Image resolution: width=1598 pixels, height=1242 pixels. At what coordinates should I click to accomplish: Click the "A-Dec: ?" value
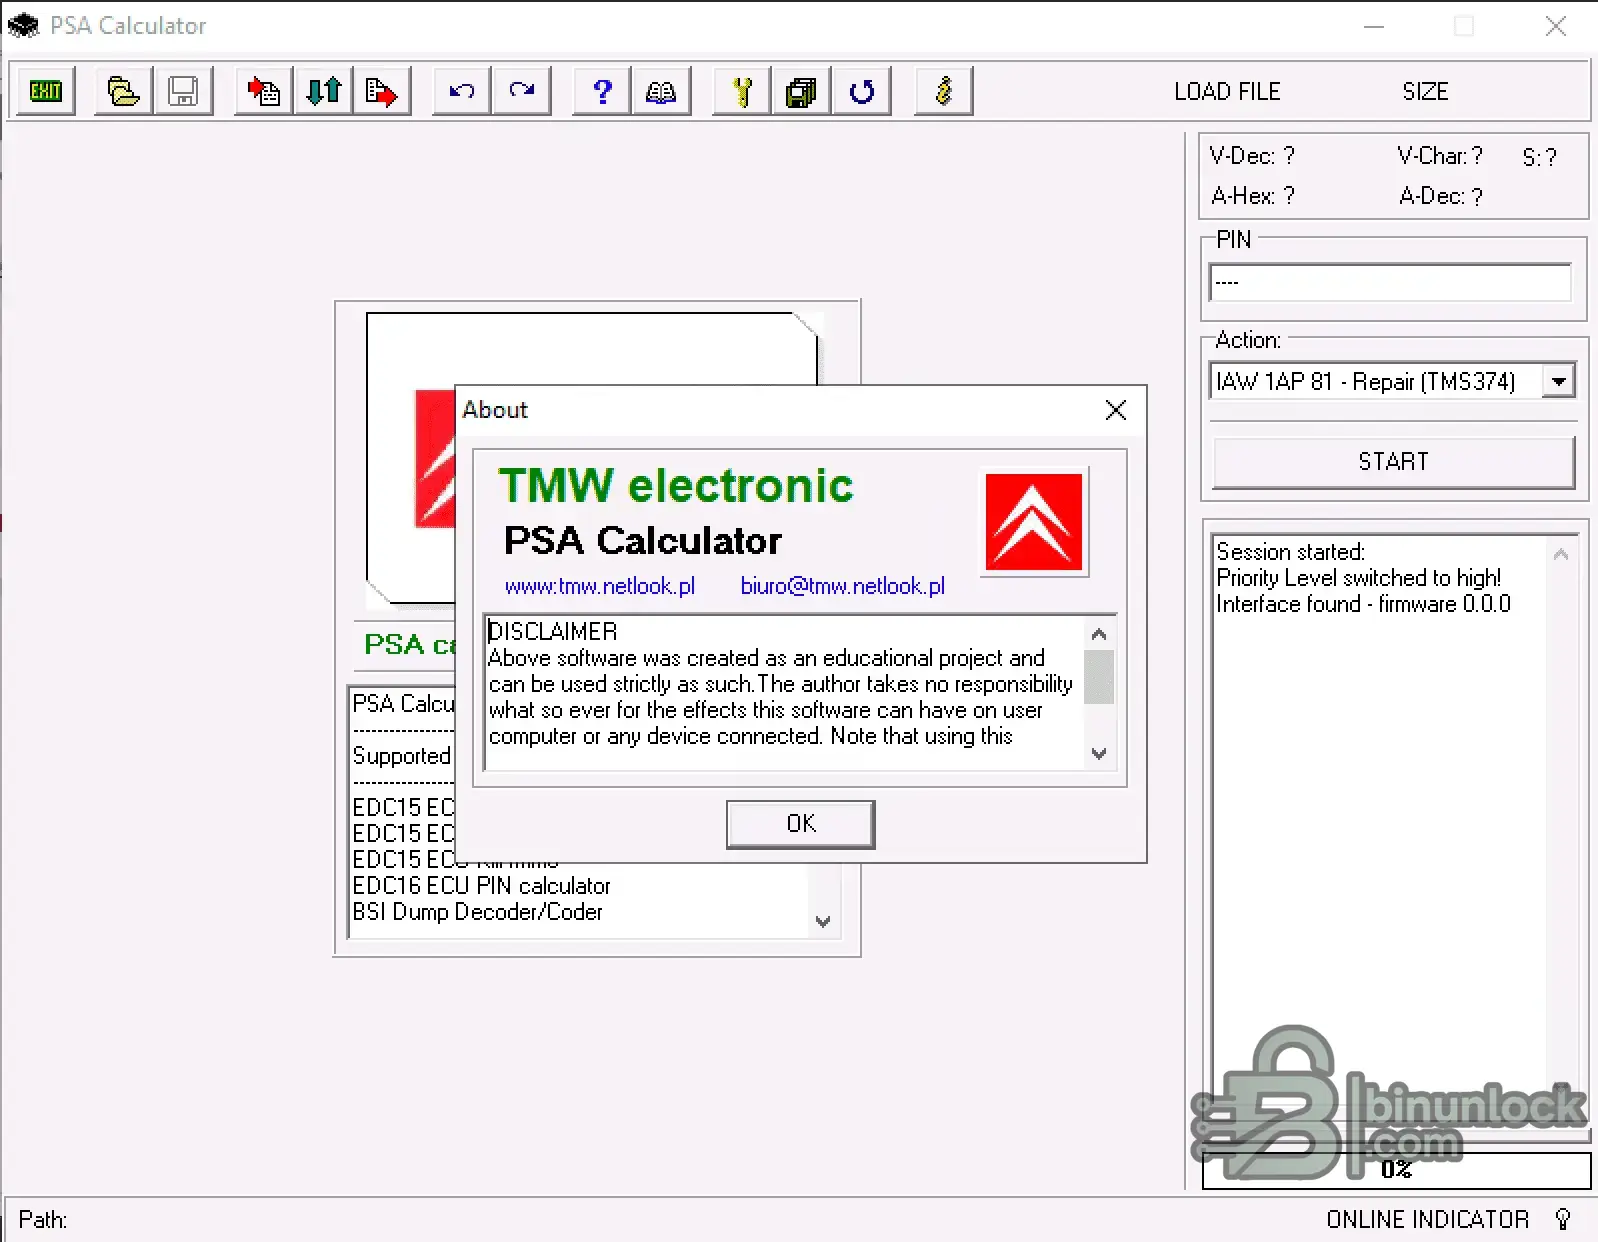[x=1441, y=196]
